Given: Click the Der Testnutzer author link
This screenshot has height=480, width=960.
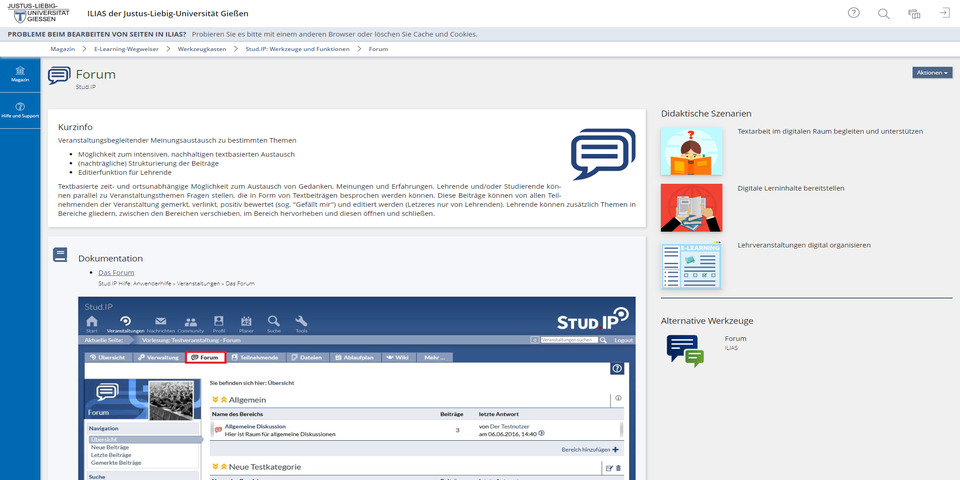Looking at the screenshot, I should click(510, 426).
